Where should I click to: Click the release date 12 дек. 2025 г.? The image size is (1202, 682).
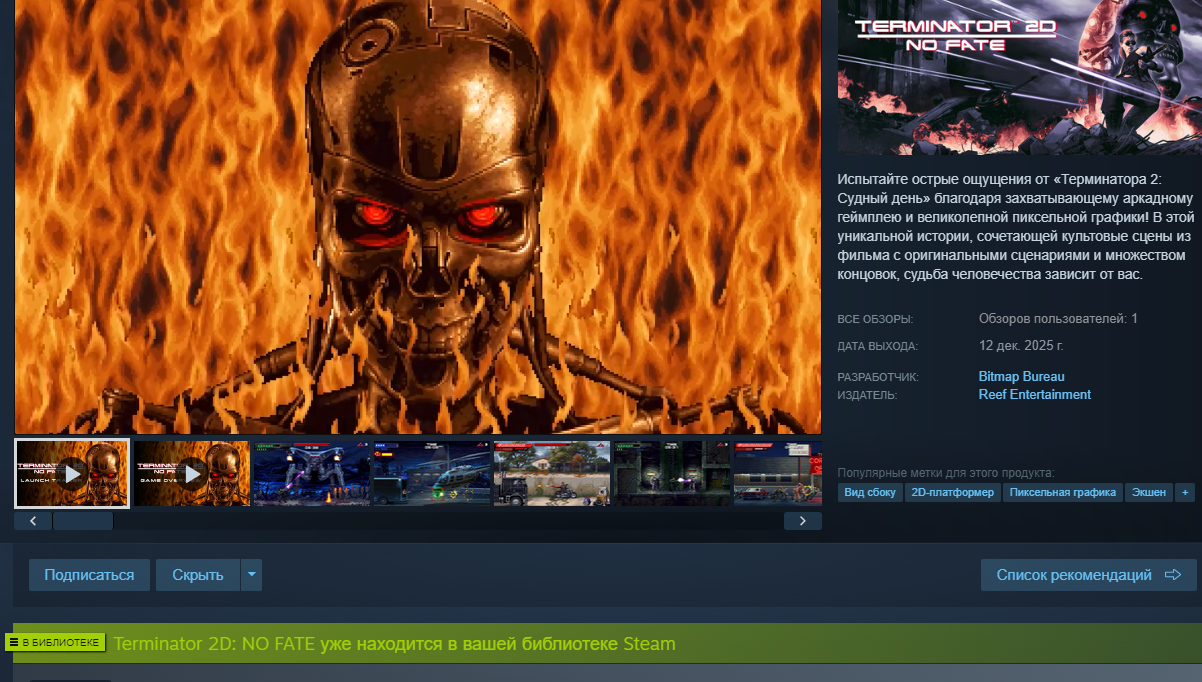click(1020, 346)
